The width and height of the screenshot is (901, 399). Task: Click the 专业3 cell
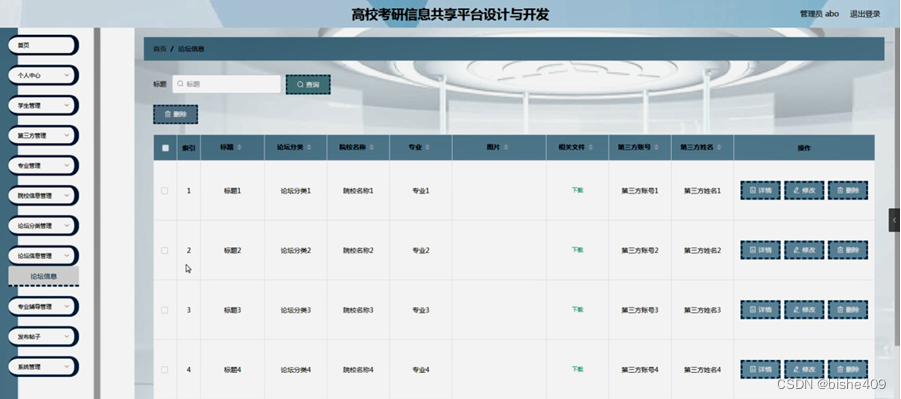tap(421, 310)
